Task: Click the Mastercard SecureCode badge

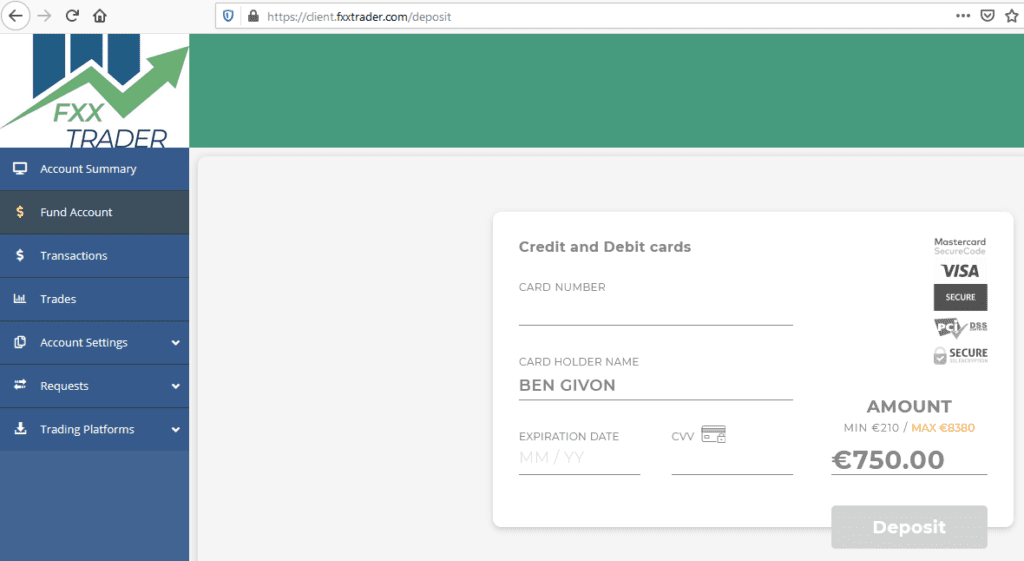Action: 960,246
